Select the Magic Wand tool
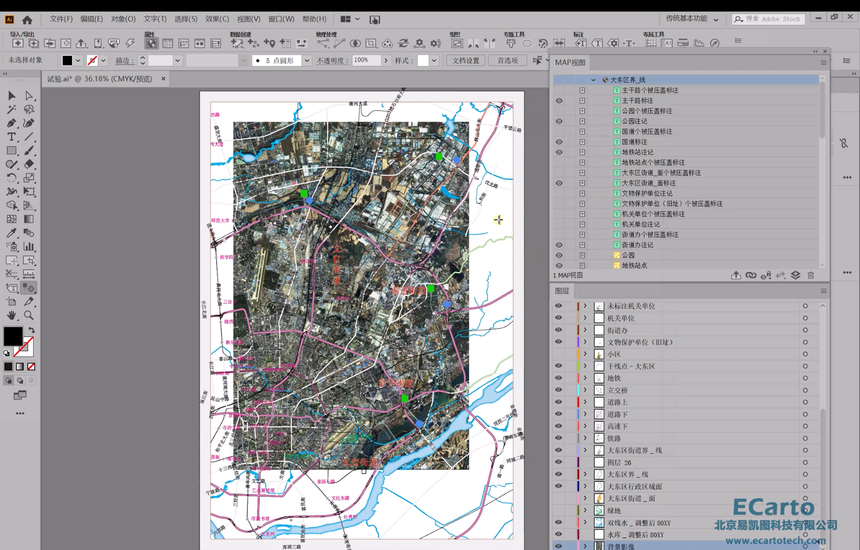Viewport: 860px width, 550px height. pyautogui.click(x=12, y=109)
